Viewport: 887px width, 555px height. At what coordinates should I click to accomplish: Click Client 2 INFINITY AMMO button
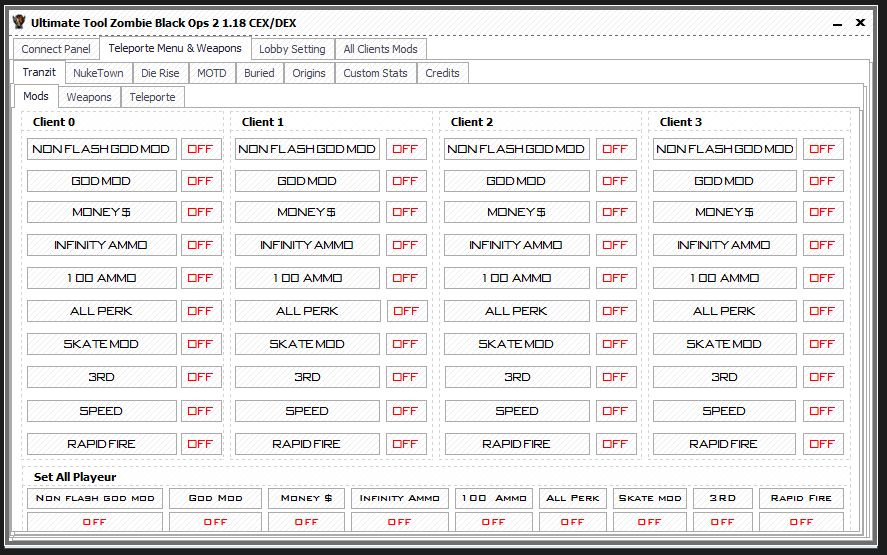click(516, 245)
